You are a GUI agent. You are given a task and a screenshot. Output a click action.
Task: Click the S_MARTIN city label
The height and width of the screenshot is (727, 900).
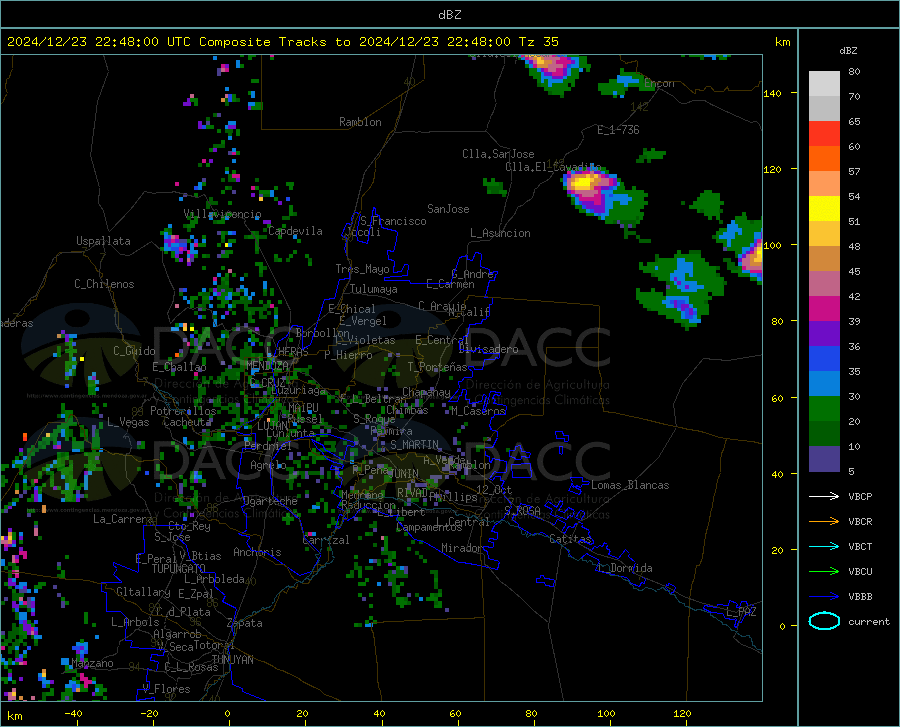tap(414, 445)
